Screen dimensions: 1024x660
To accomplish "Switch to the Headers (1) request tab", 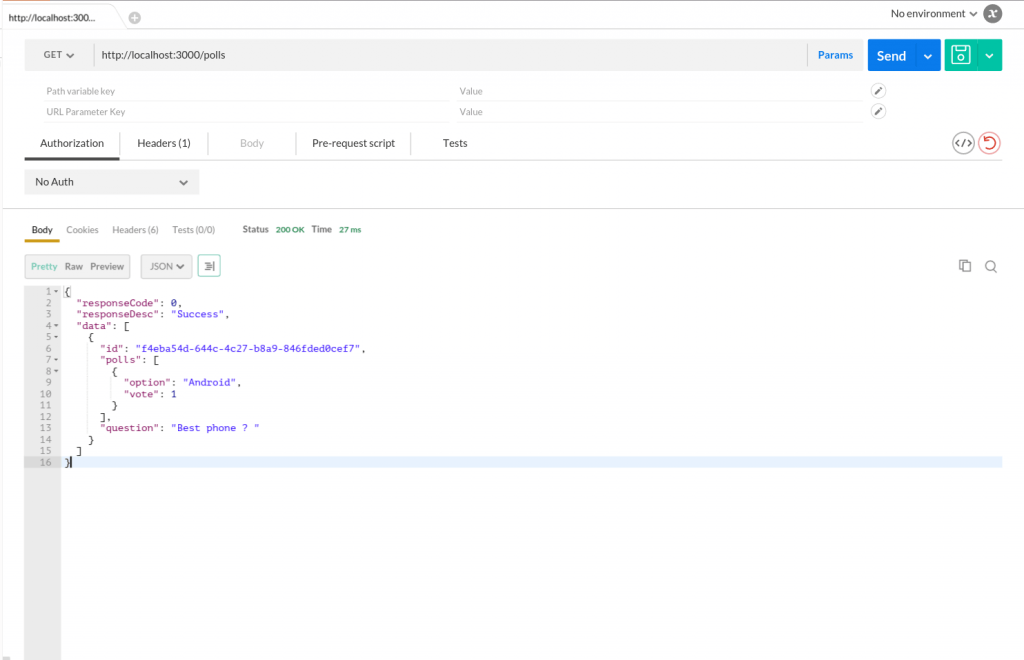I will coord(163,143).
